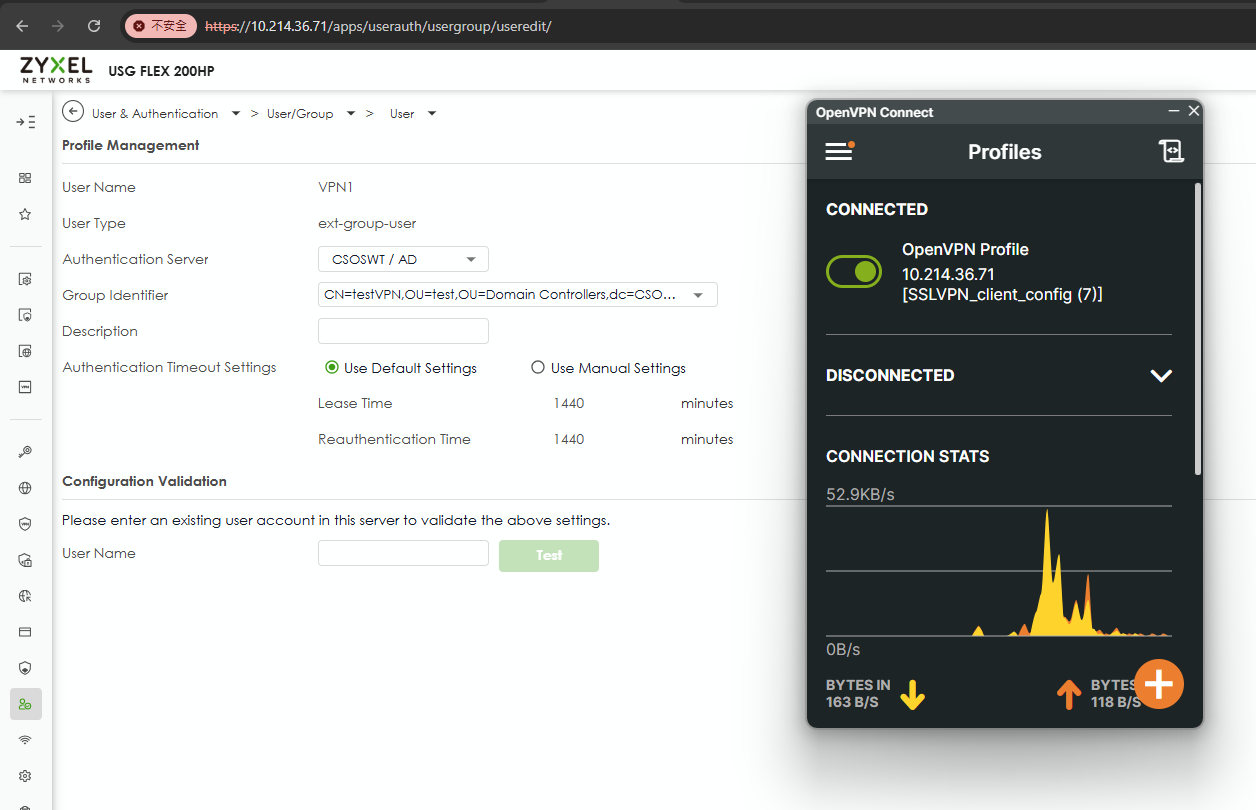
Task: Open the sidebar VPN status box icon
Action: click(25, 387)
